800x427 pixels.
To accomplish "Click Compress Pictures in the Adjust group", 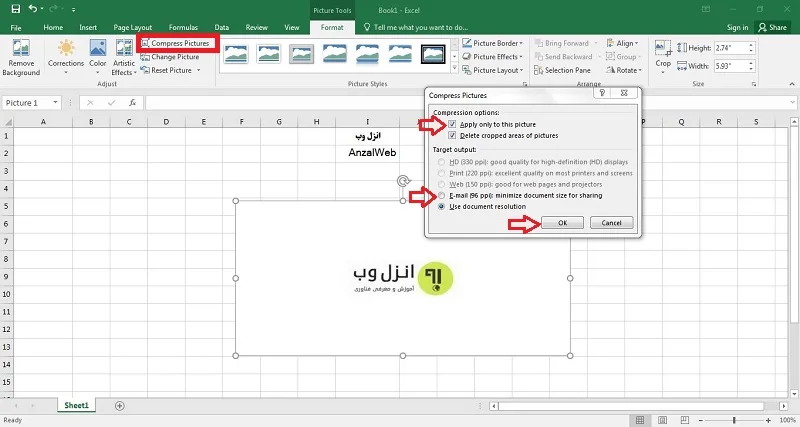I will pyautogui.click(x=176, y=43).
